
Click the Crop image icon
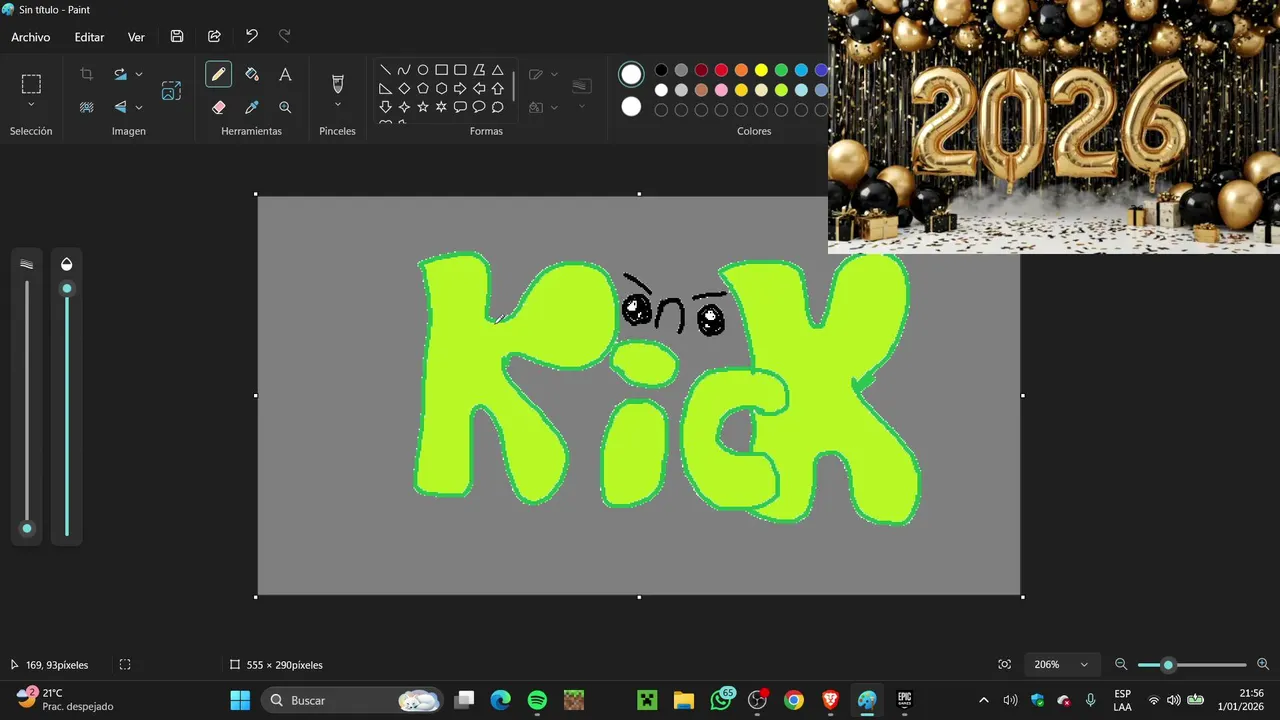pos(87,74)
